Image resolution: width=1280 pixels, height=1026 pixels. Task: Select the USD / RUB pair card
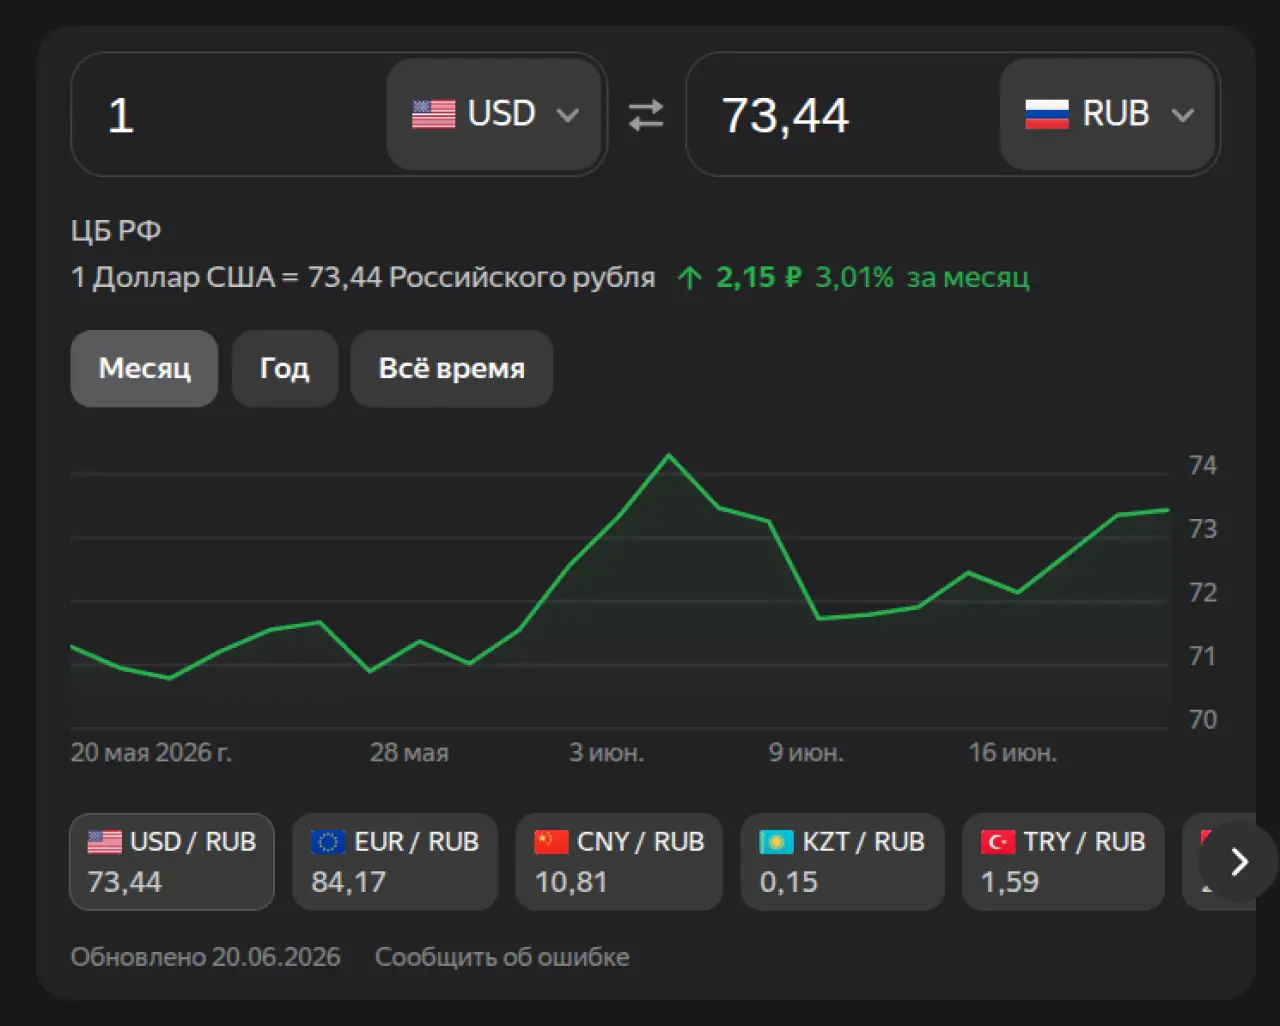[172, 862]
